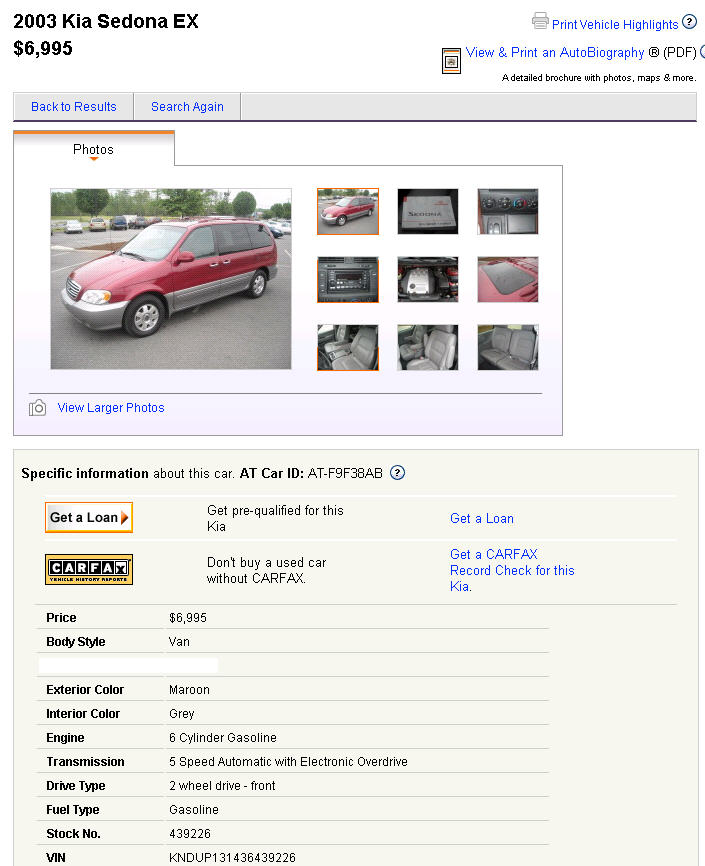Select Search Again in the navigation bar
The width and height of the screenshot is (705, 866).
tap(187, 107)
